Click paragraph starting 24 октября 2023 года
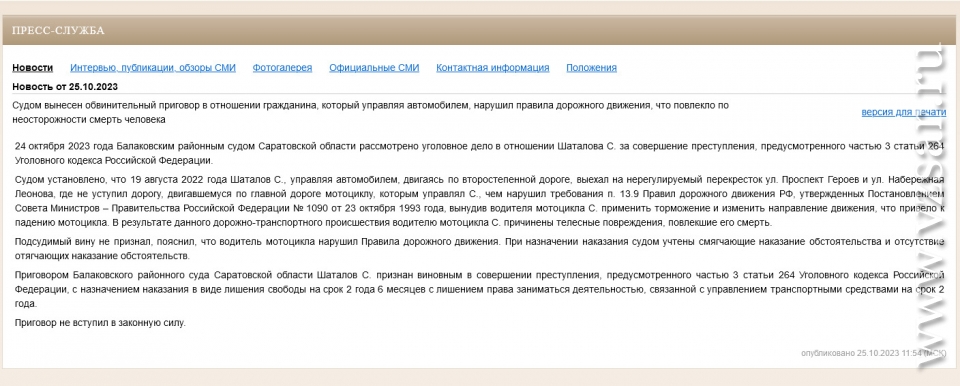The image size is (960, 386). 480,154
